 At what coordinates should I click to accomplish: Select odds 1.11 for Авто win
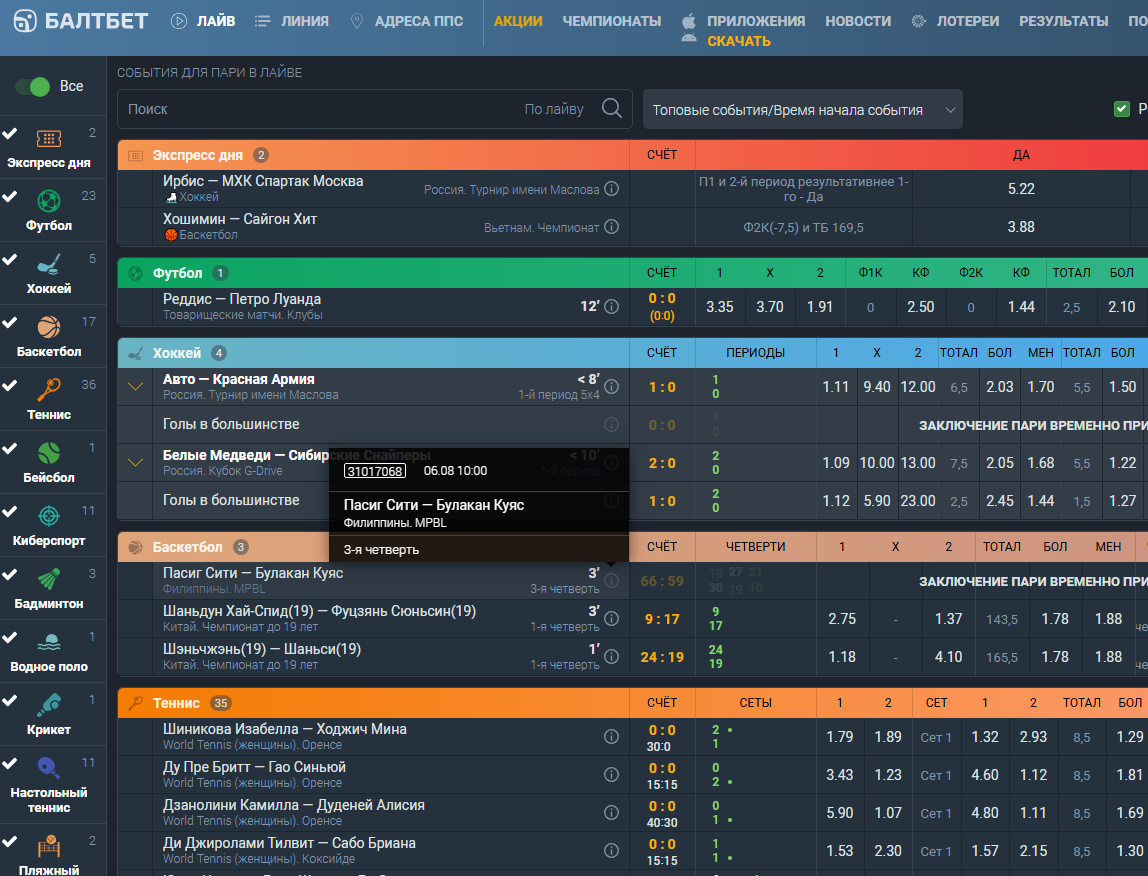pyautogui.click(x=835, y=386)
